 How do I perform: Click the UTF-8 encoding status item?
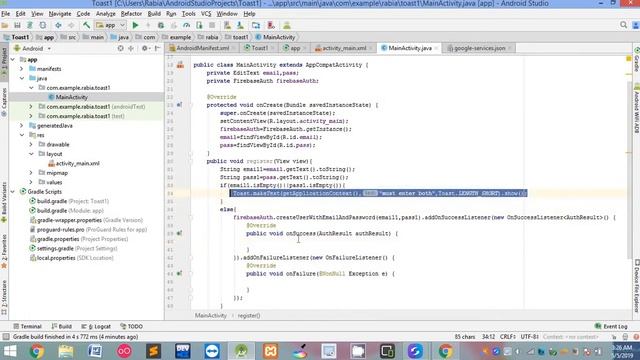click(x=530, y=337)
